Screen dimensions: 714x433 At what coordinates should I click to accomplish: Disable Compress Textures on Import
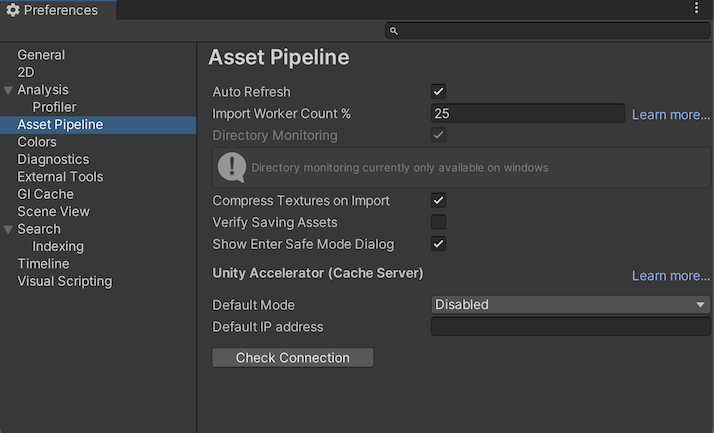tap(438, 201)
